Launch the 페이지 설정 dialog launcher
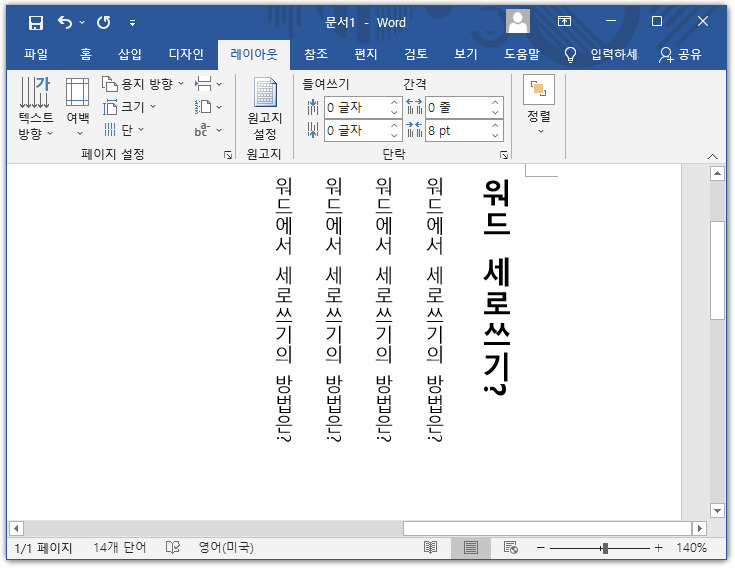 tap(228, 155)
